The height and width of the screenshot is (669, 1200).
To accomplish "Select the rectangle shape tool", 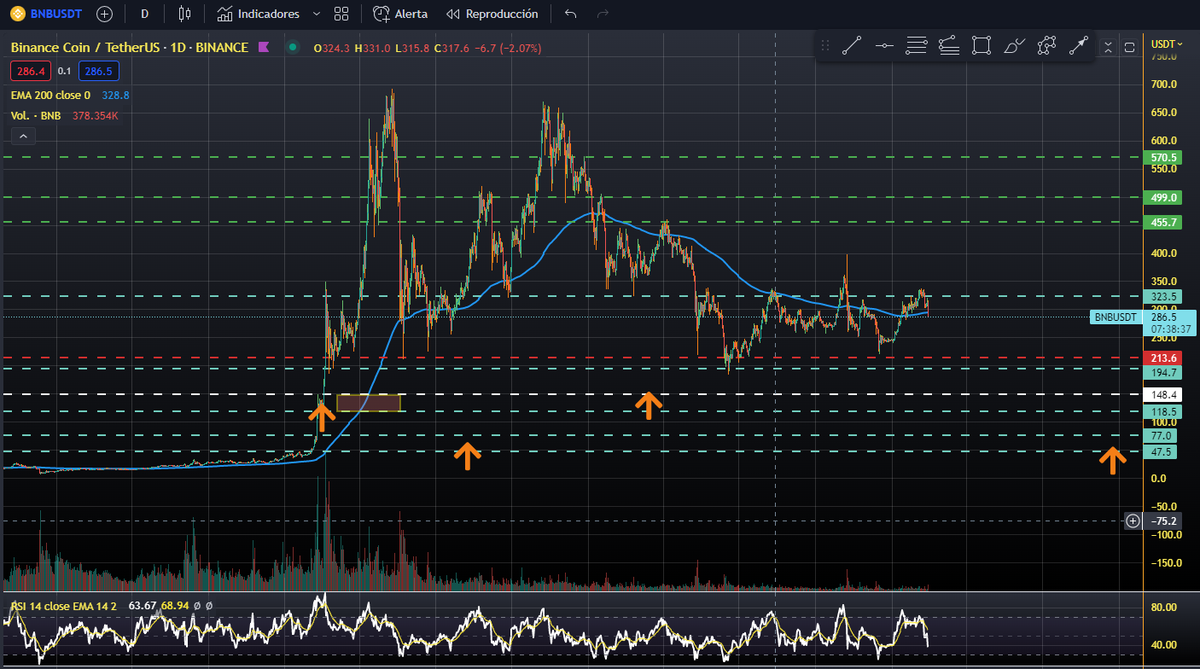I will click(981, 46).
